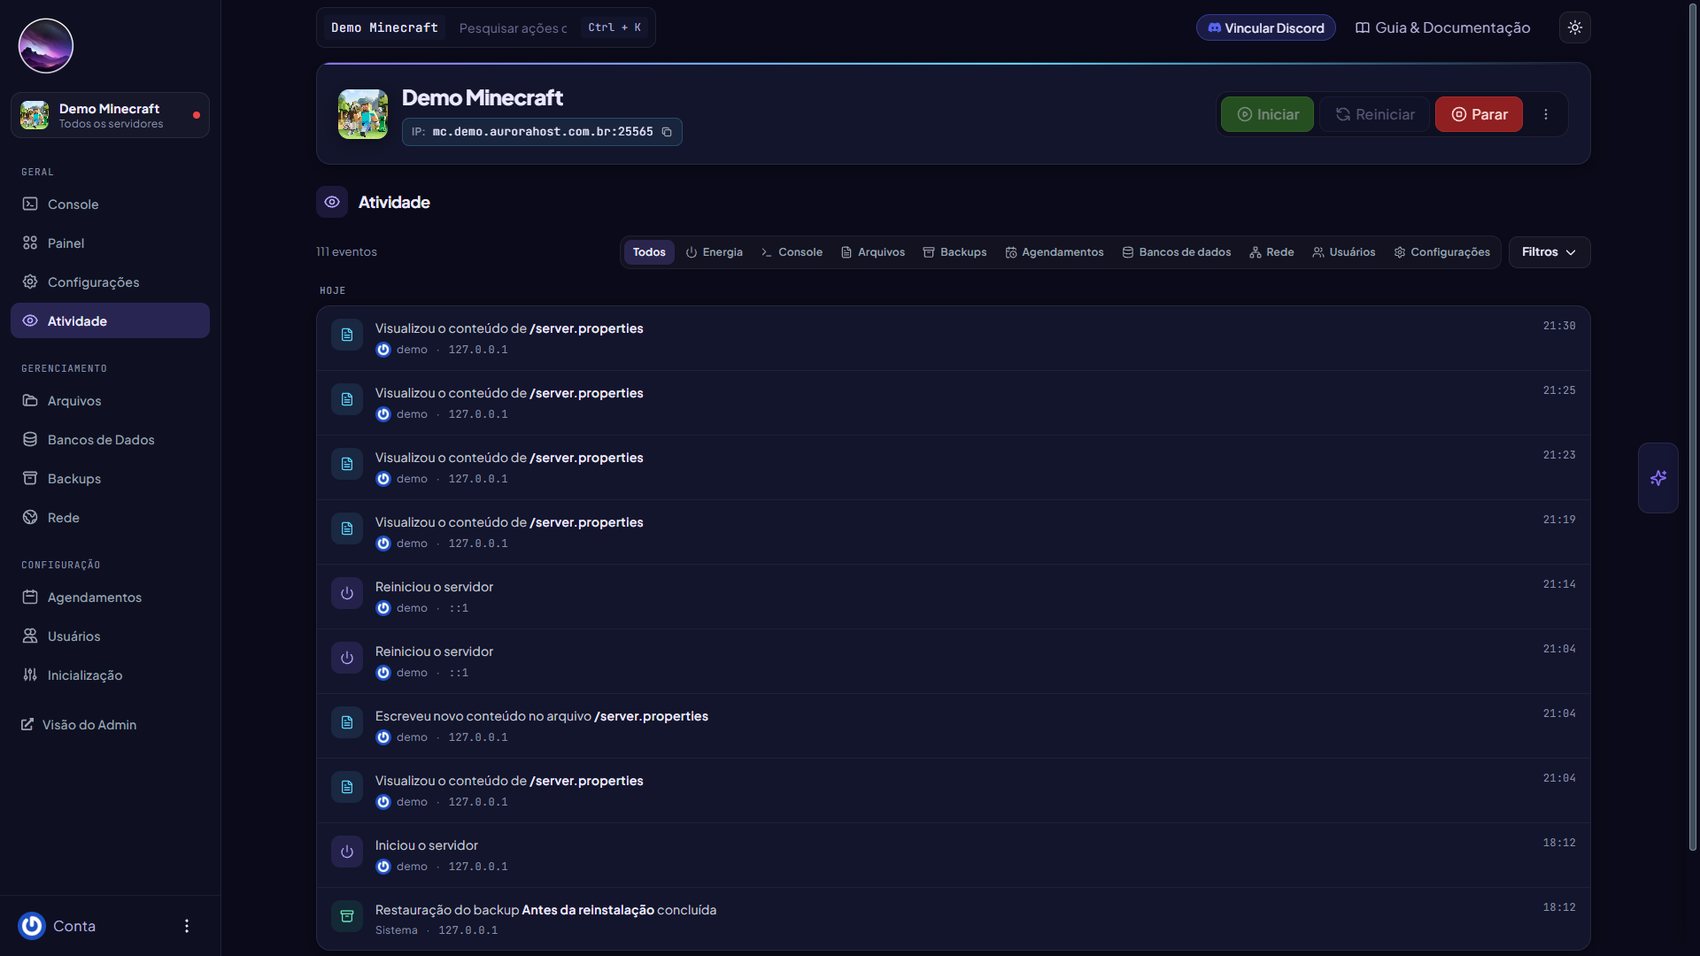This screenshot has height=956, width=1700.
Task: Open Usuários in sidebar
Action: click(x=110, y=636)
